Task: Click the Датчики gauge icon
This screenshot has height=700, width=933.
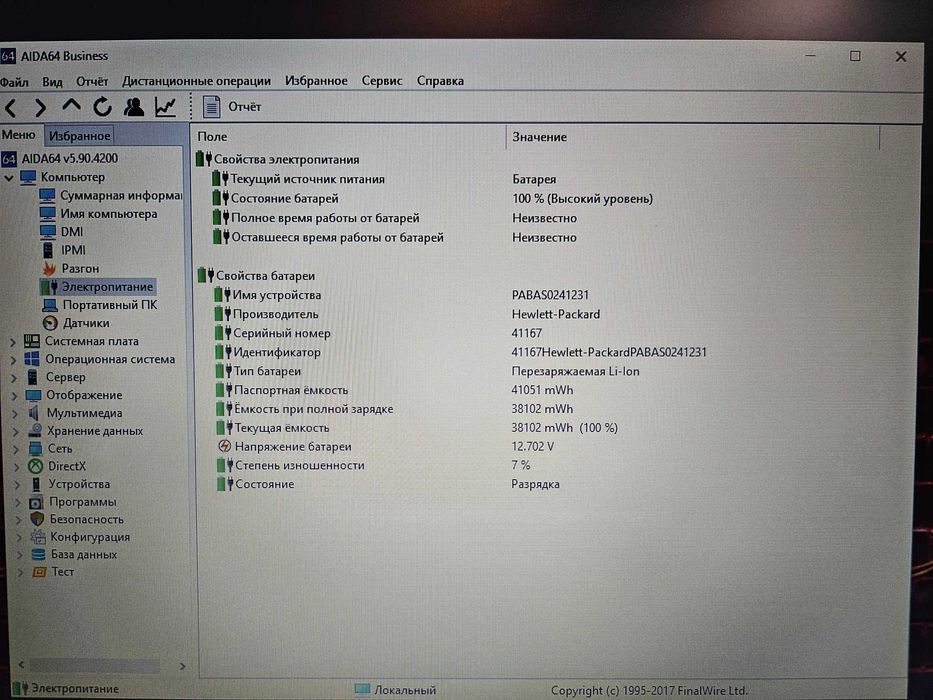Action: click(x=51, y=323)
